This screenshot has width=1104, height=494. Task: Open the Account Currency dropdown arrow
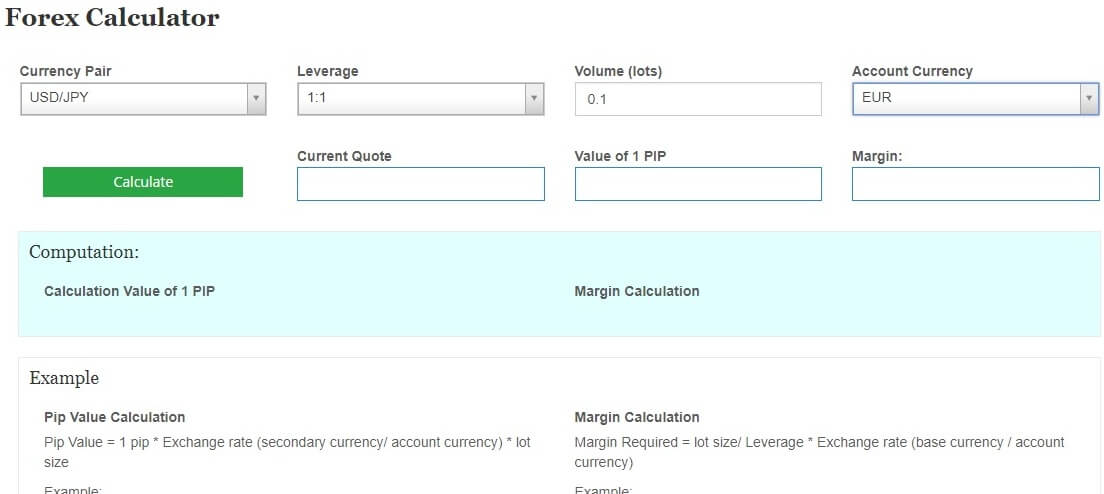pyautogui.click(x=1089, y=99)
